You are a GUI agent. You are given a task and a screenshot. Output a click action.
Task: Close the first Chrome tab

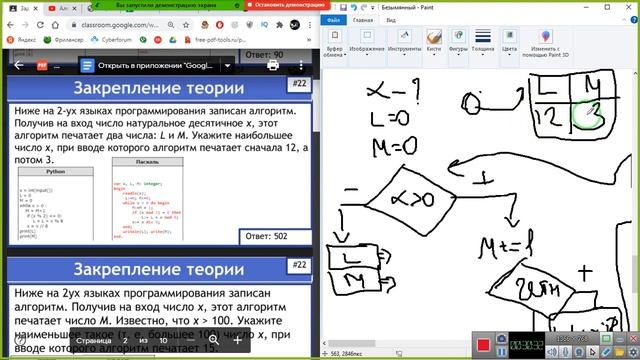(x=36, y=8)
